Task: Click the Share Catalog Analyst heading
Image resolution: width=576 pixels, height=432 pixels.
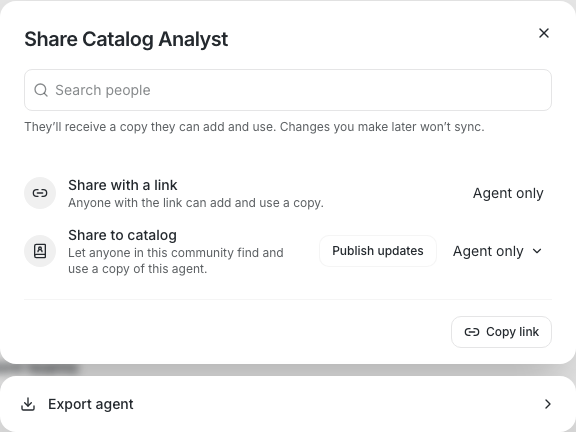Action: coord(126,39)
